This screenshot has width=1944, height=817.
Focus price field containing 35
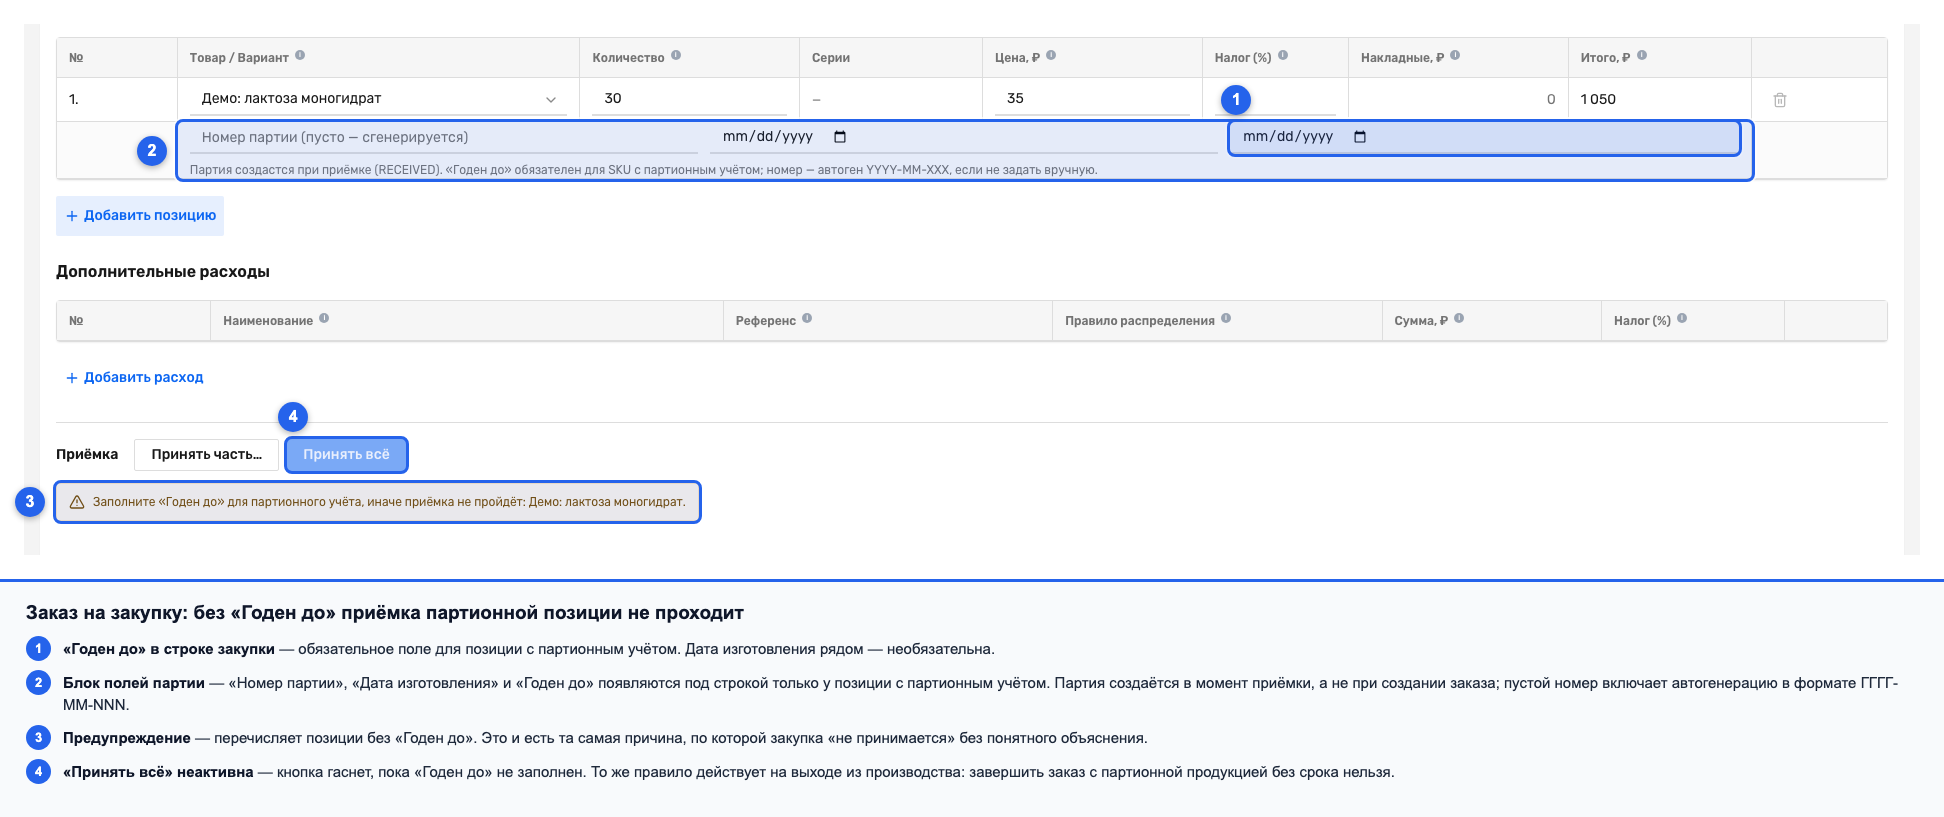[1091, 99]
